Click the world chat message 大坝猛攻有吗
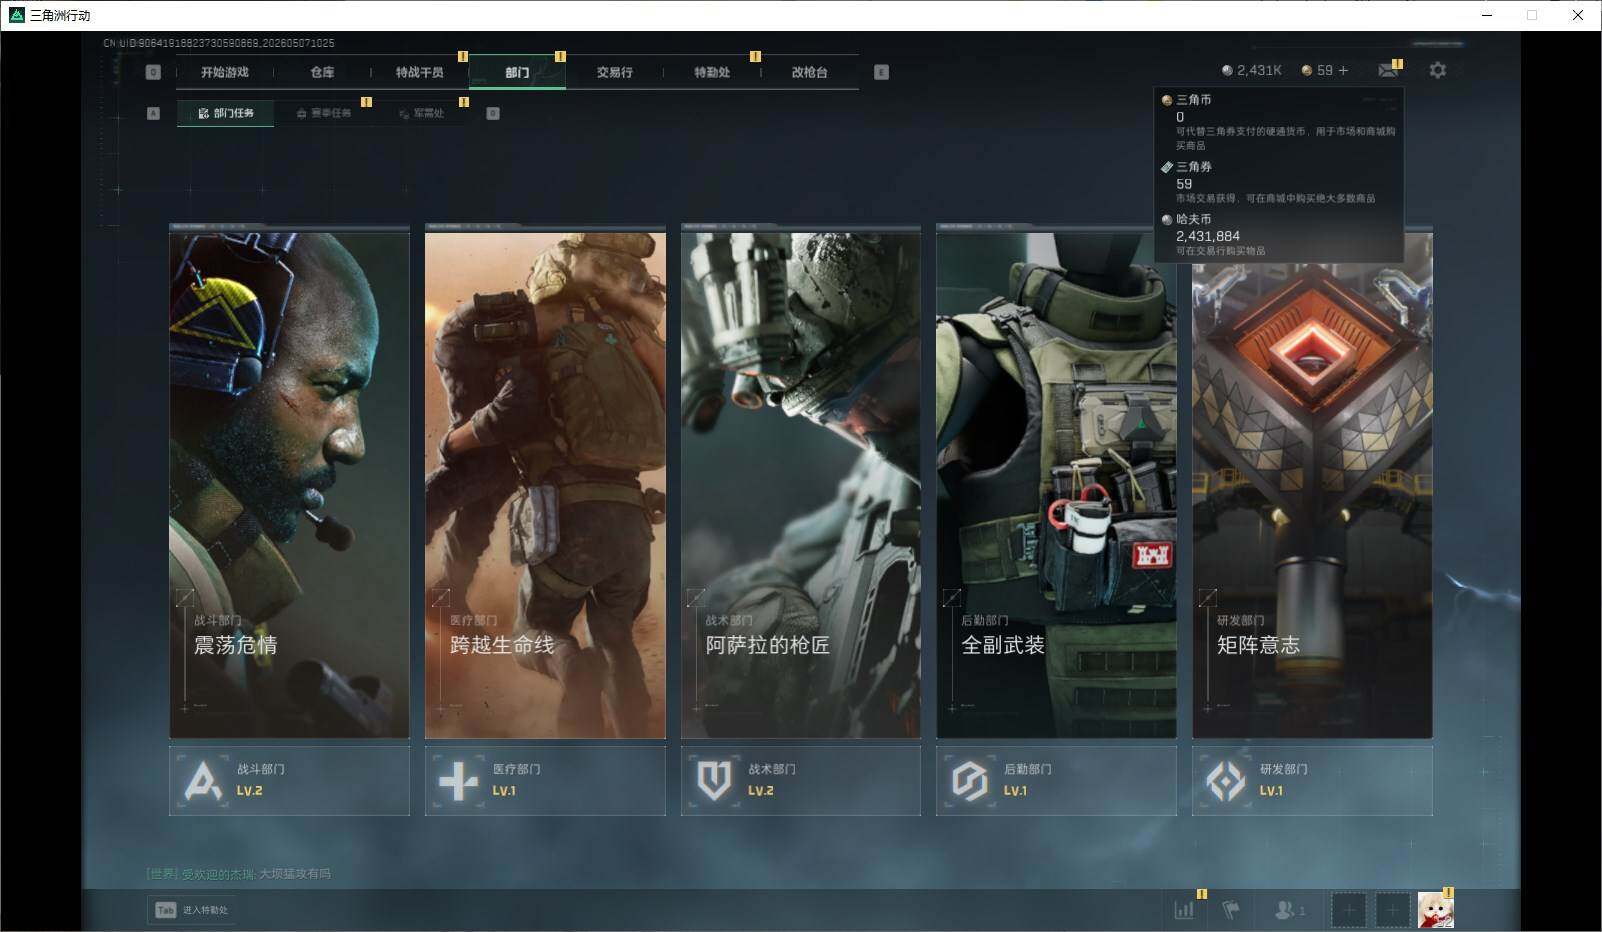Screen dimensions: 1602x932 (x=295, y=874)
